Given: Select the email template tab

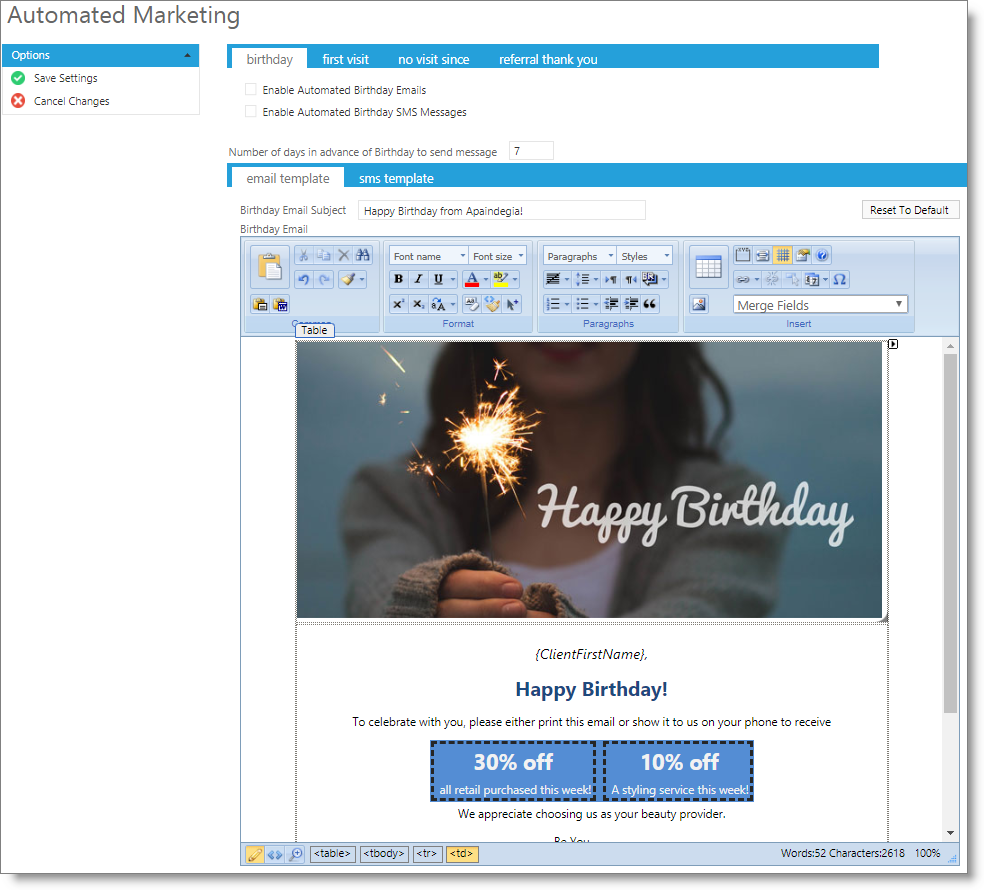Looking at the screenshot, I should coord(287,178).
